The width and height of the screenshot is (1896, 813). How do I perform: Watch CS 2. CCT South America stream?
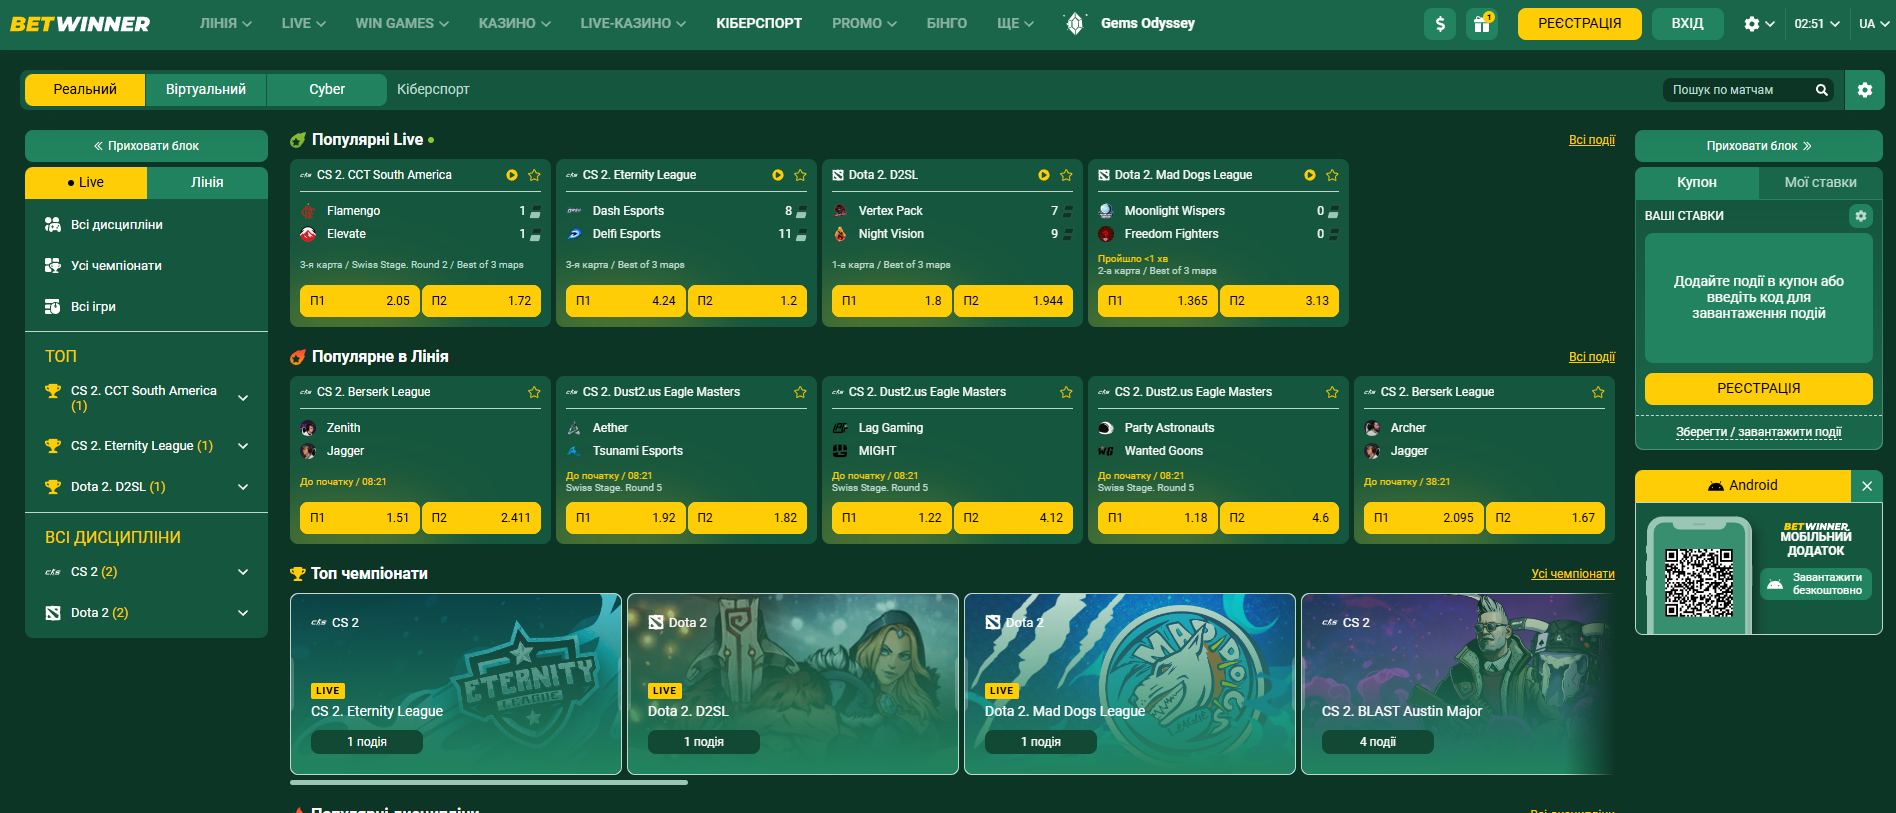tap(512, 175)
